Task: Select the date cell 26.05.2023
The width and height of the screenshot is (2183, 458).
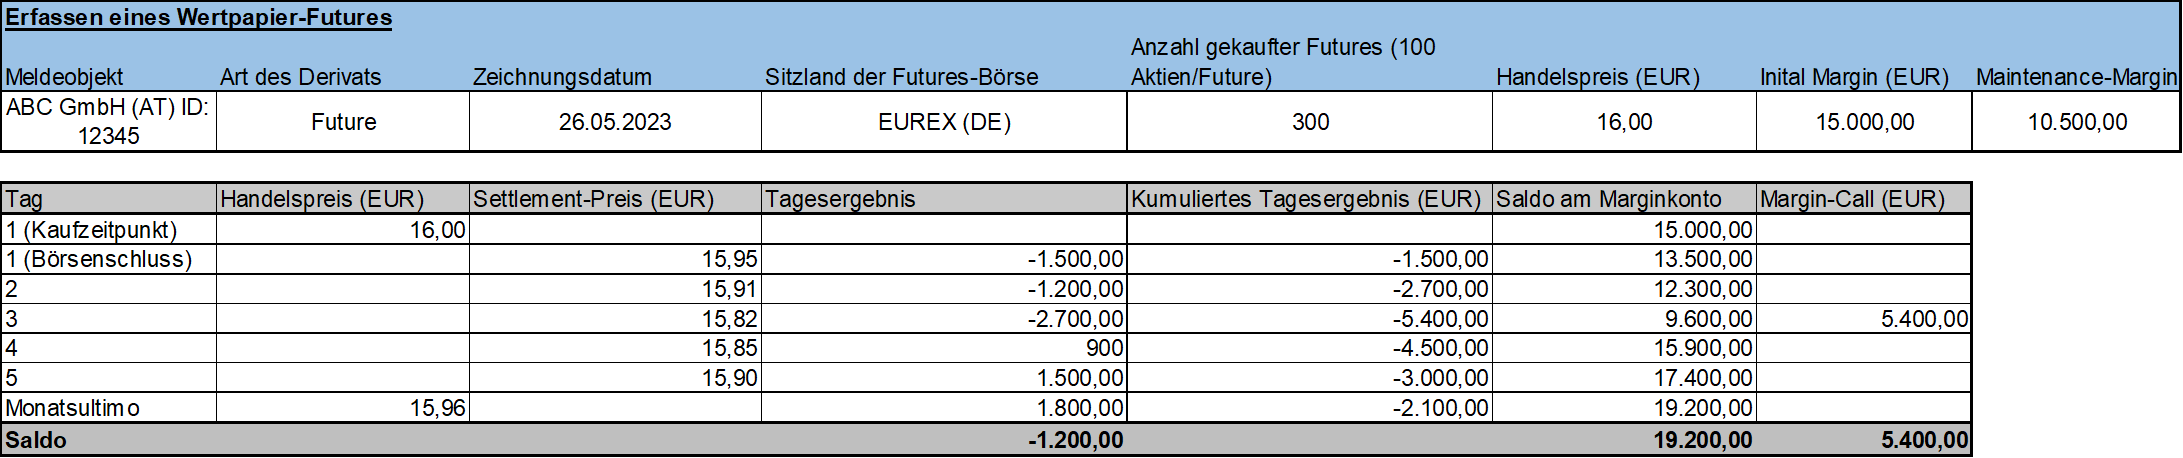Action: (x=615, y=122)
